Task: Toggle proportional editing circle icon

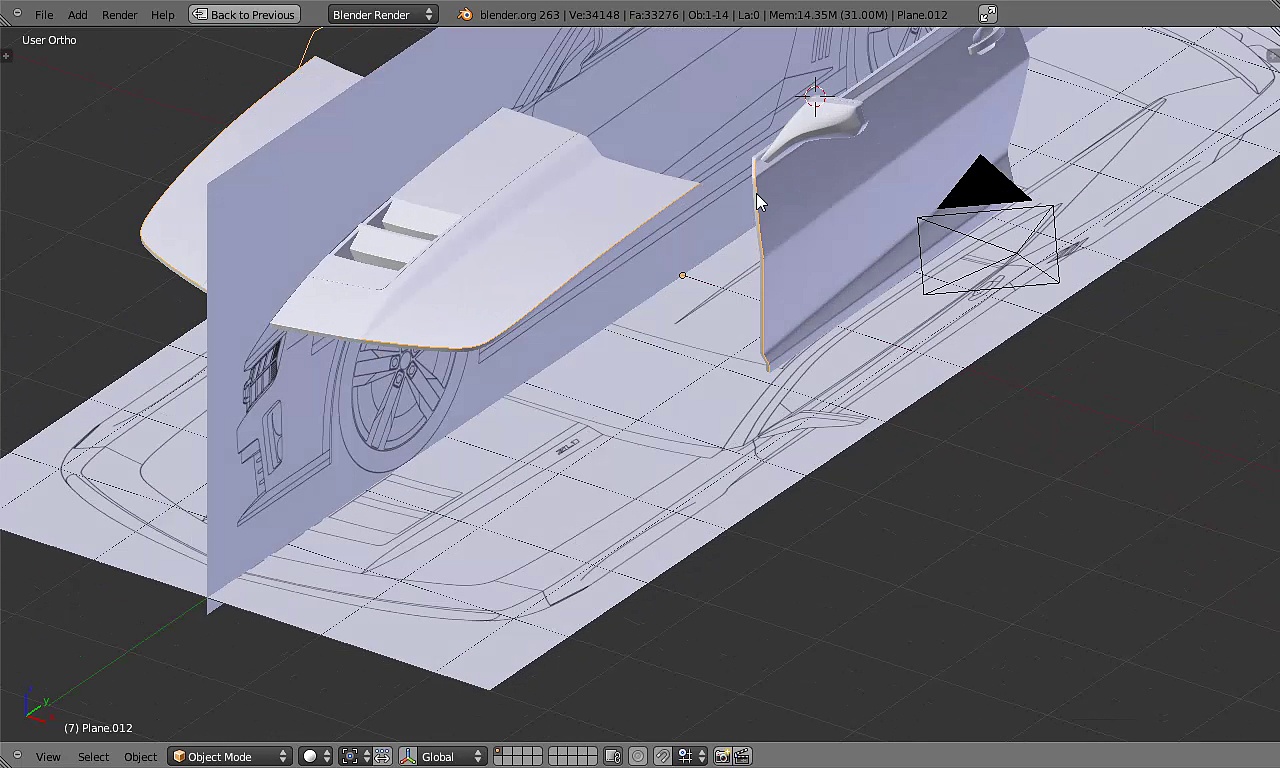Action: 637,757
